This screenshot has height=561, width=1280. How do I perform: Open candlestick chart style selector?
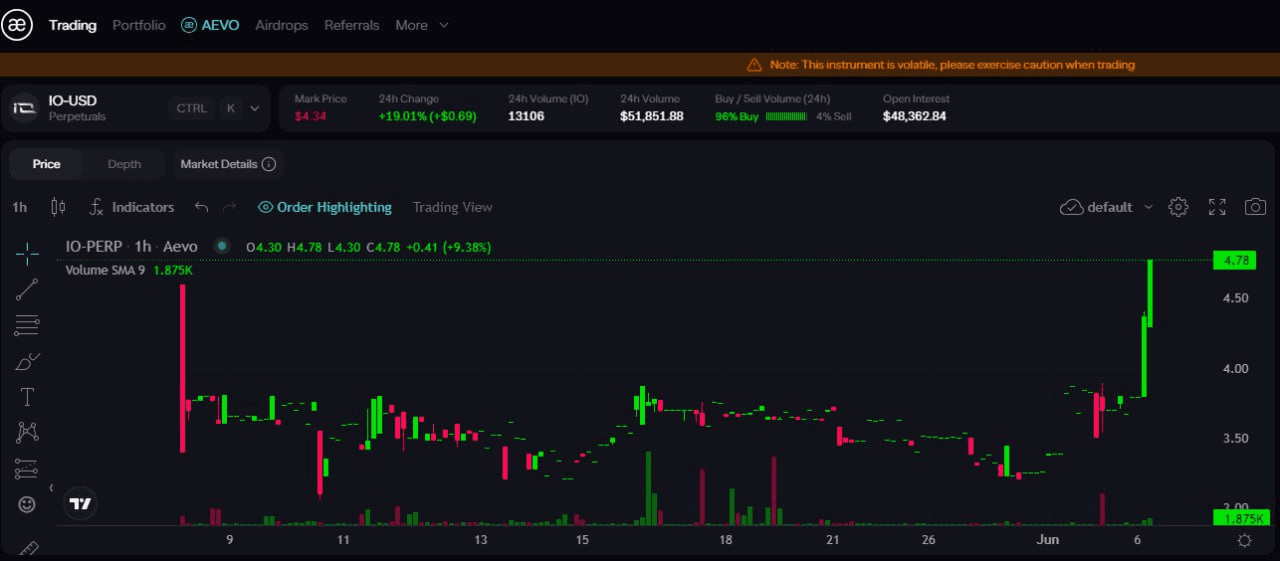pos(58,207)
